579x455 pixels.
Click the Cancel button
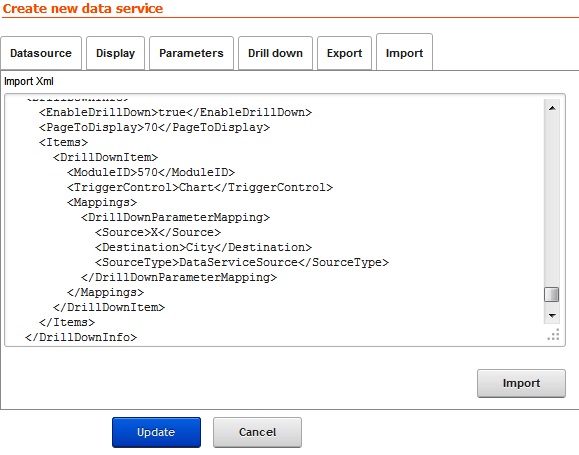(x=257, y=432)
